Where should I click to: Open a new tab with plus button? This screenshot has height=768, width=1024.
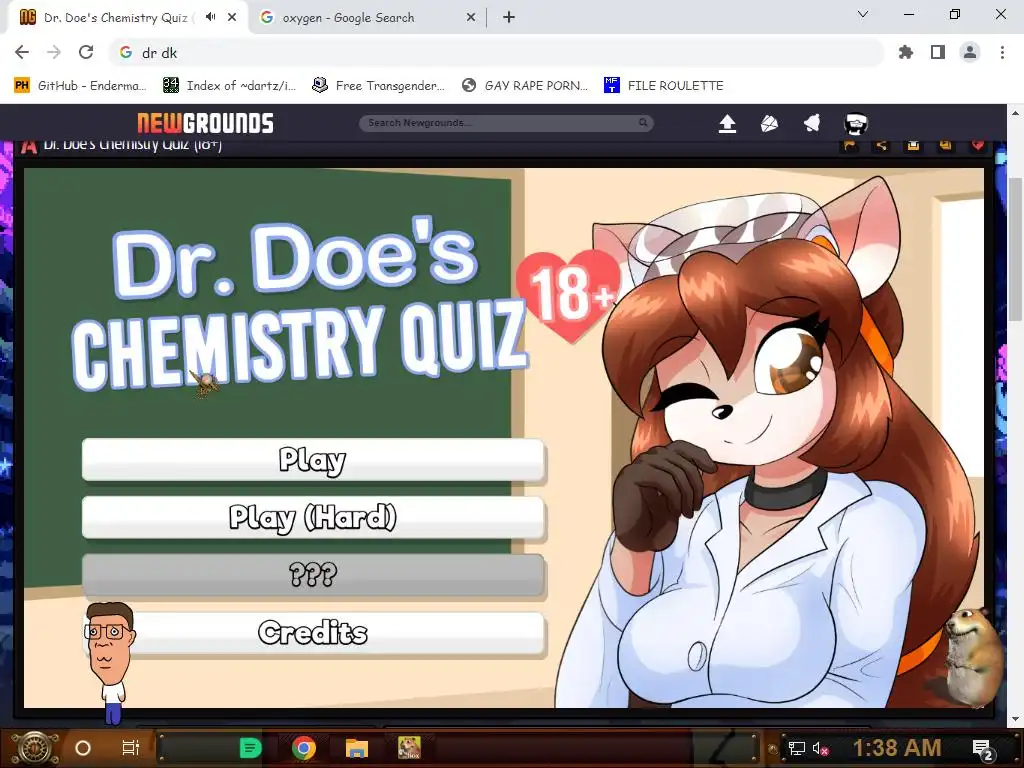(x=509, y=17)
